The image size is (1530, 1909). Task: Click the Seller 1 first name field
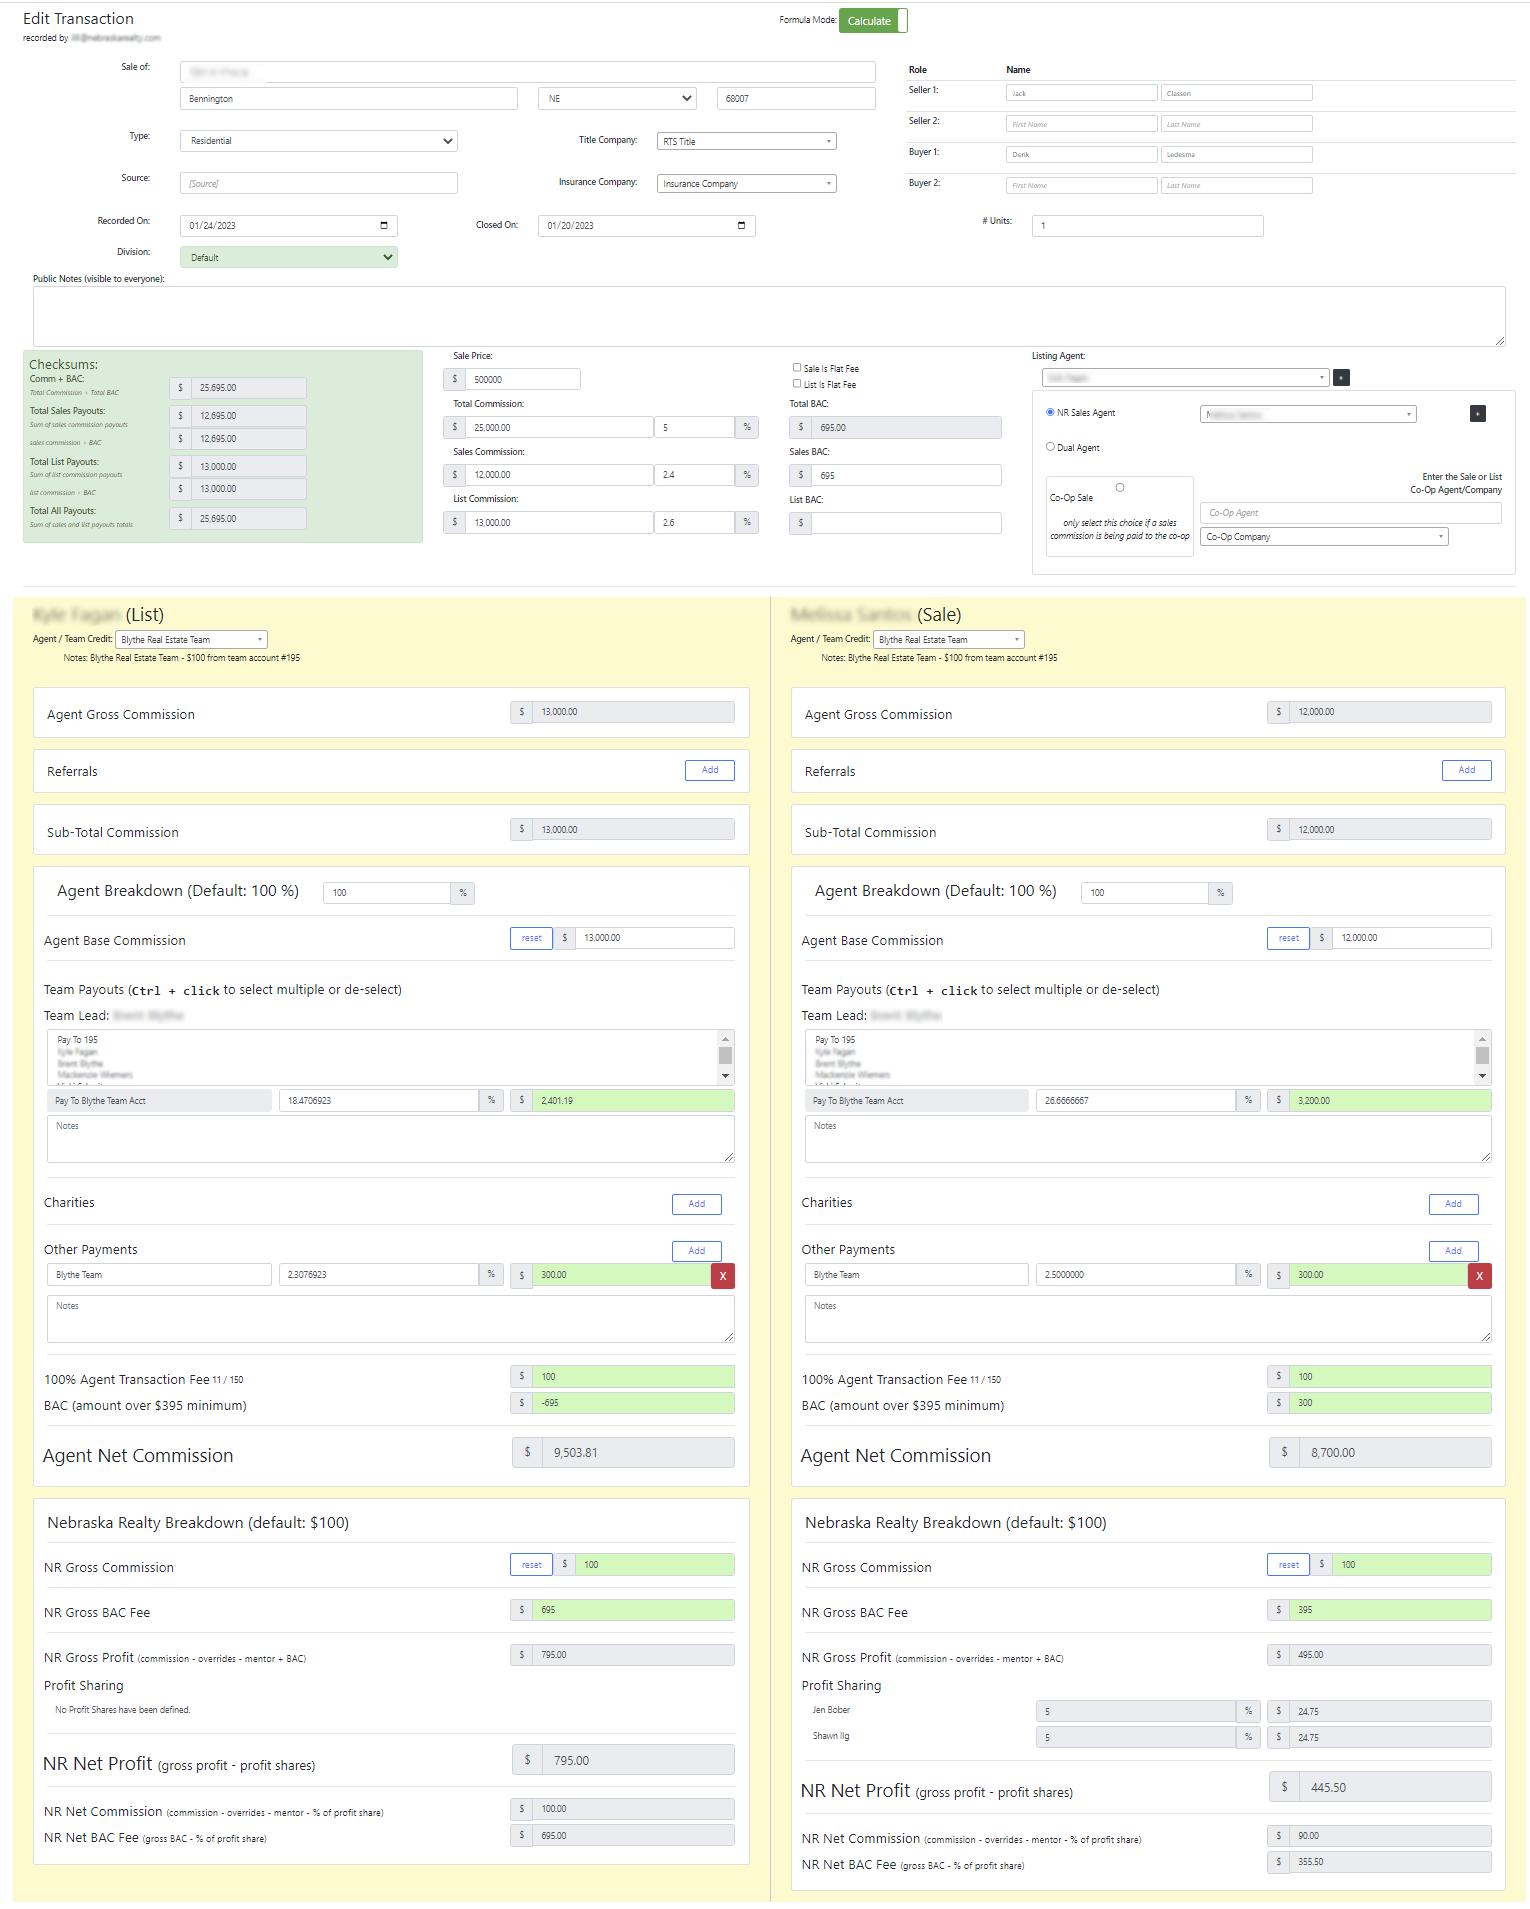[1082, 93]
